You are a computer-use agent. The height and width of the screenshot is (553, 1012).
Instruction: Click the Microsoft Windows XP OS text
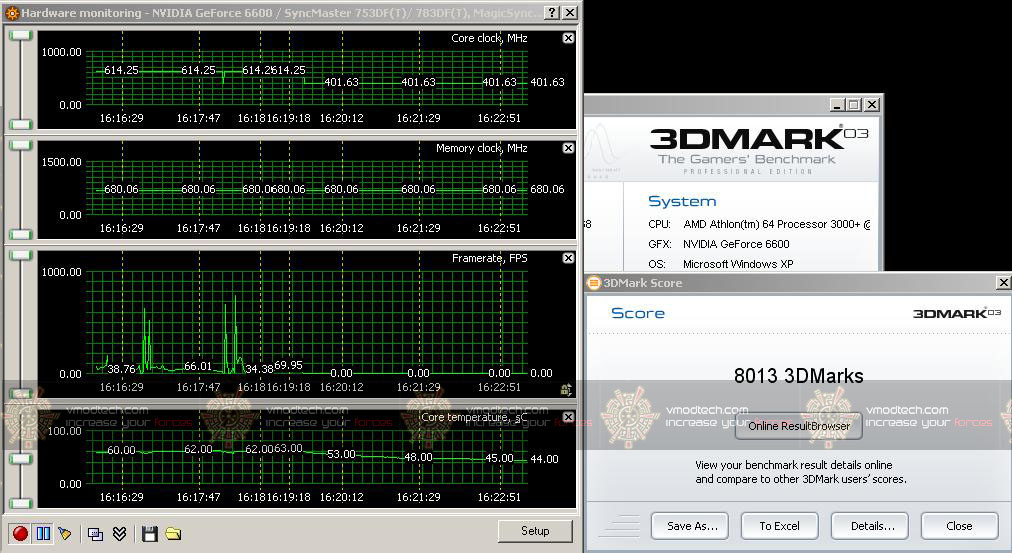[738, 264]
